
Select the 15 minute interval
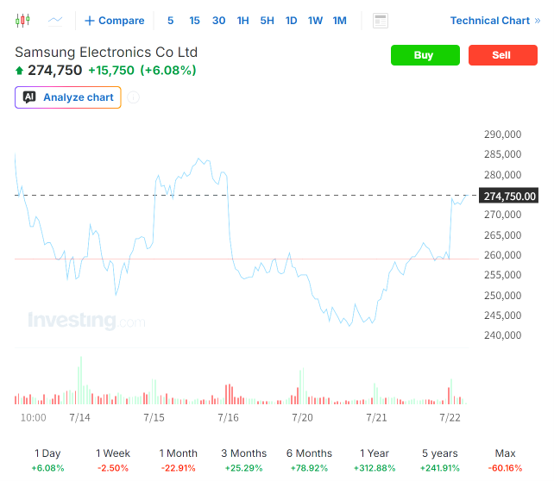pyautogui.click(x=194, y=20)
